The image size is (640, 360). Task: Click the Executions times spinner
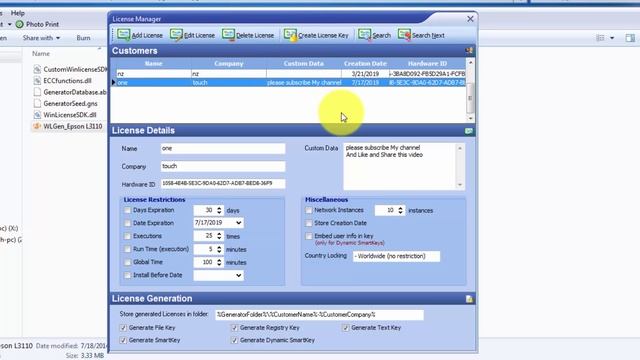pyautogui.click(x=219, y=236)
